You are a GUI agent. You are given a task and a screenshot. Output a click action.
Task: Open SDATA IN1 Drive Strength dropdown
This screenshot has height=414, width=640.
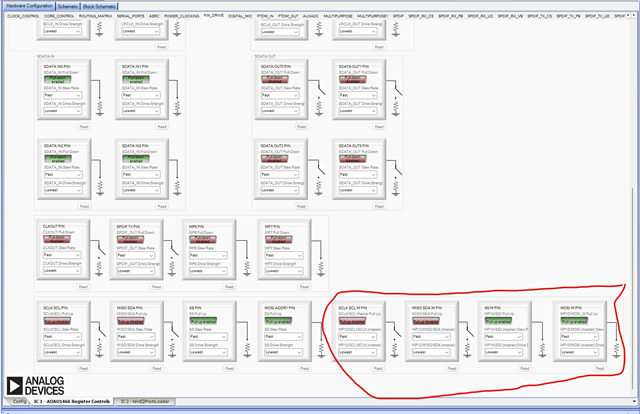coord(140,111)
